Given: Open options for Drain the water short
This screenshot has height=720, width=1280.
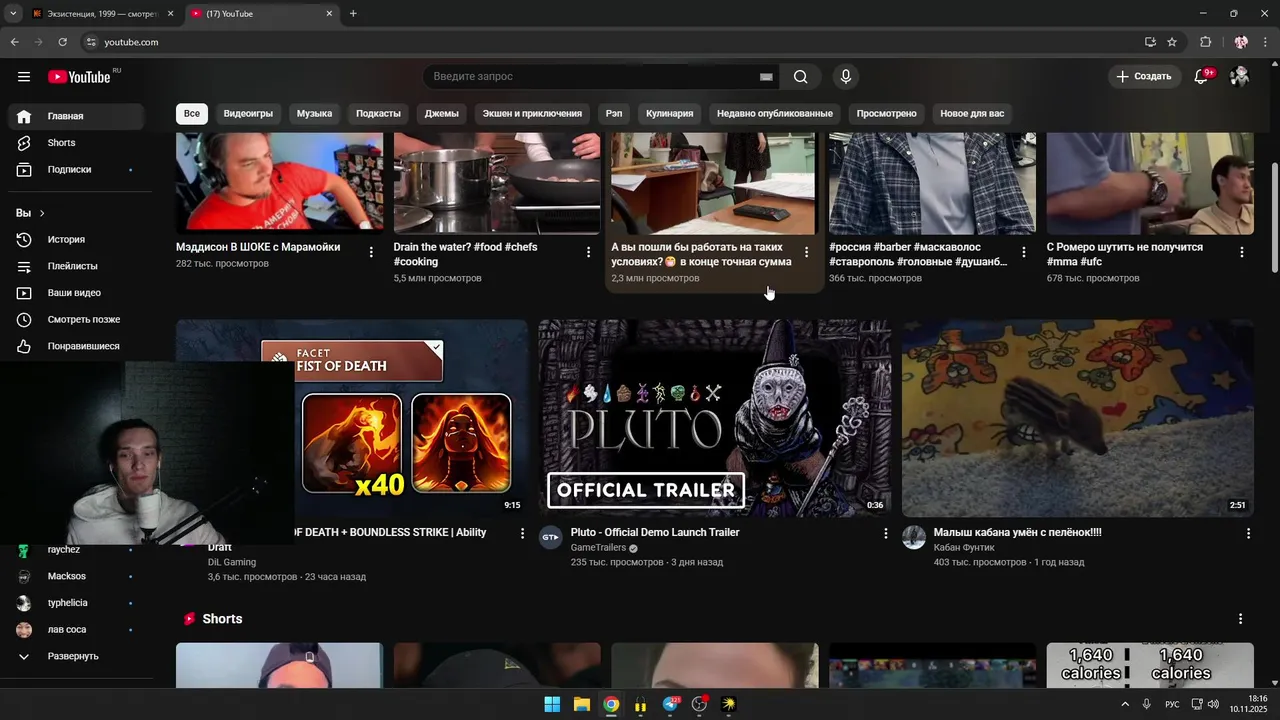Looking at the screenshot, I should [588, 252].
